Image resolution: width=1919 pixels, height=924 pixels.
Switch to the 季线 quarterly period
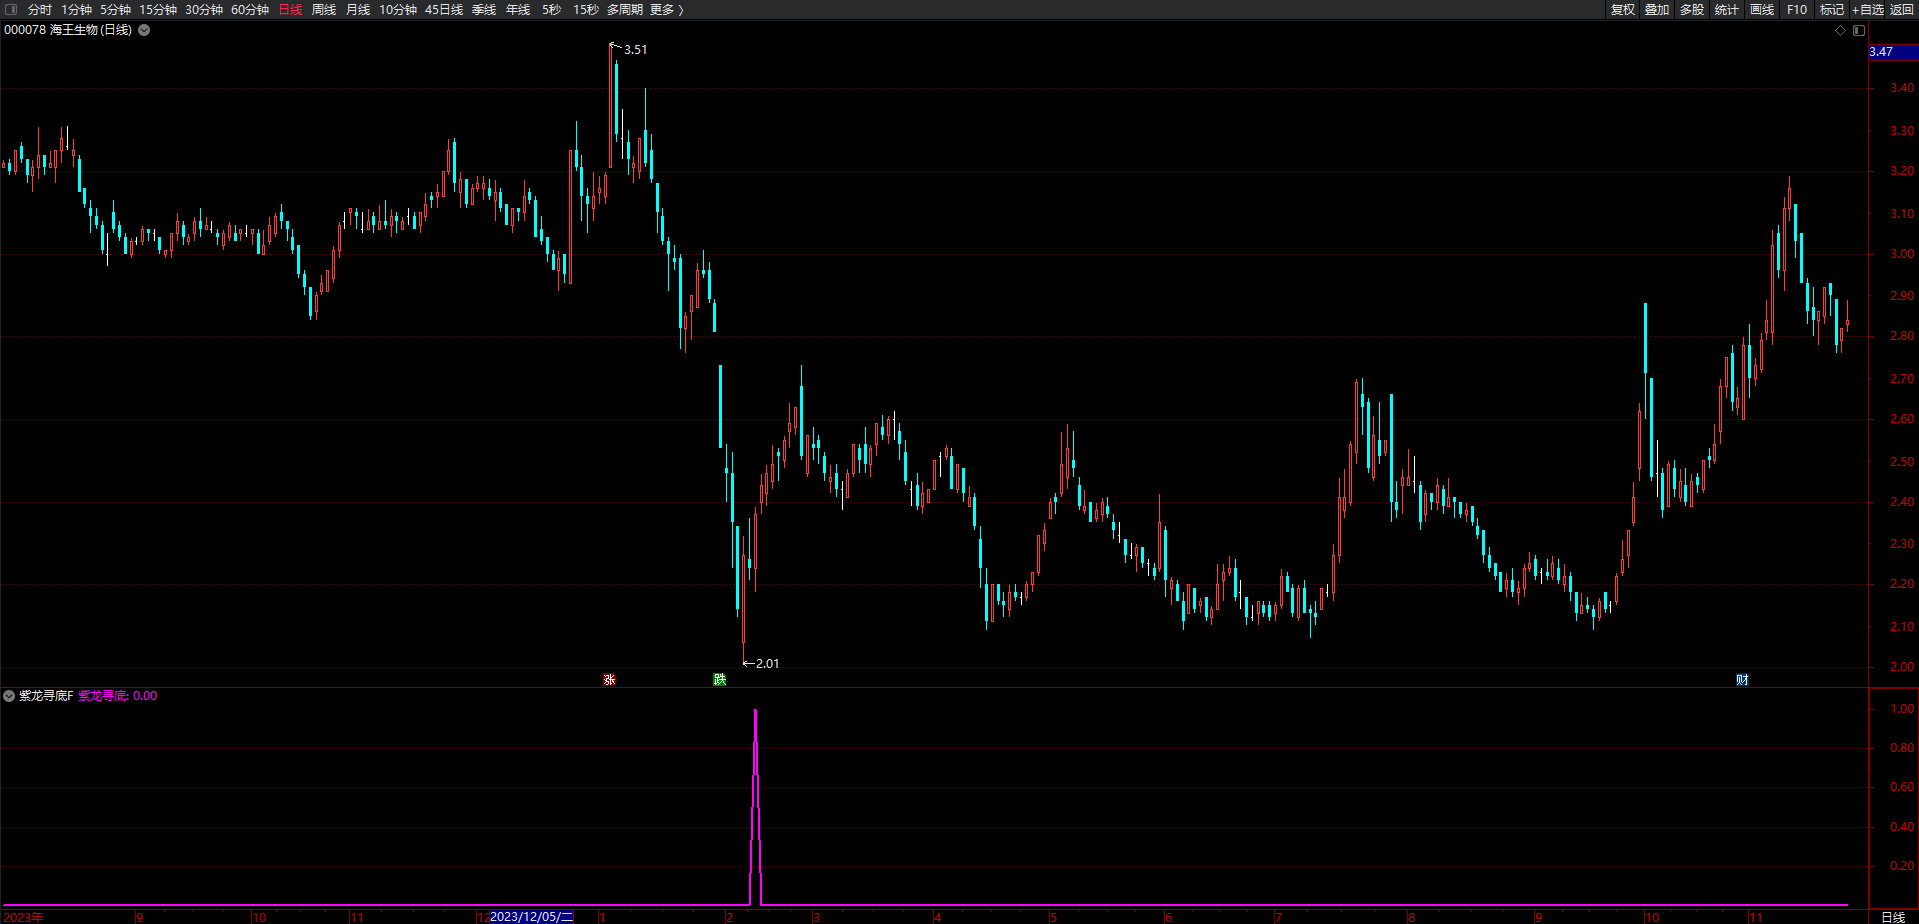click(484, 9)
